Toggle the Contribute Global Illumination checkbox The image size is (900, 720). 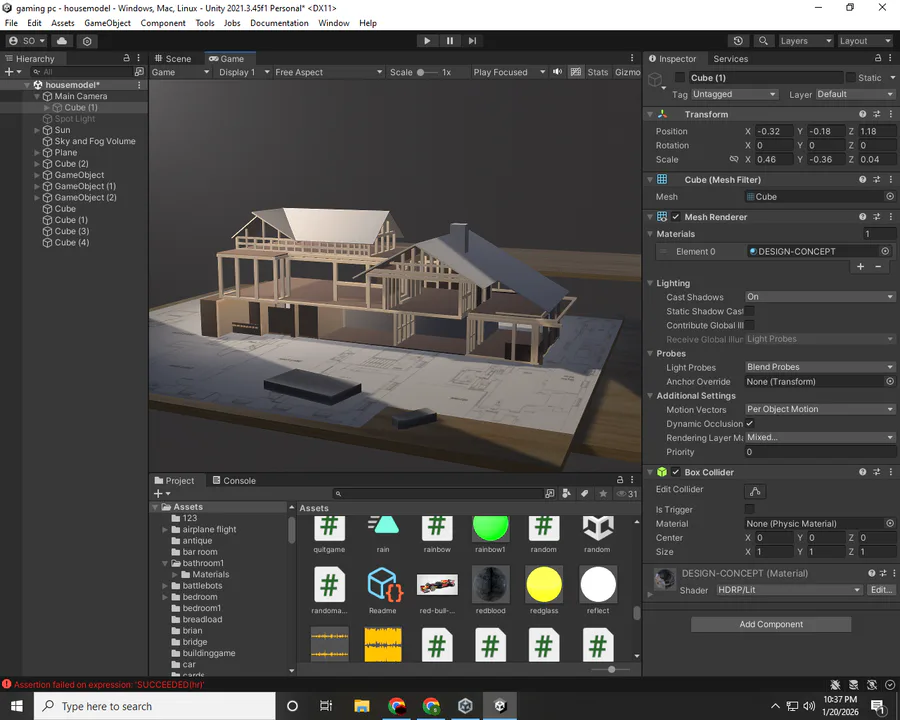[750, 325]
